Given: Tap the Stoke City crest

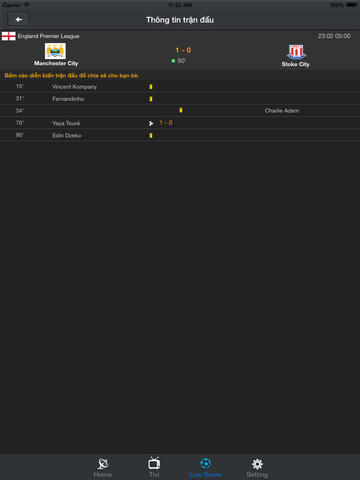Looking at the screenshot, I should coord(296,52).
